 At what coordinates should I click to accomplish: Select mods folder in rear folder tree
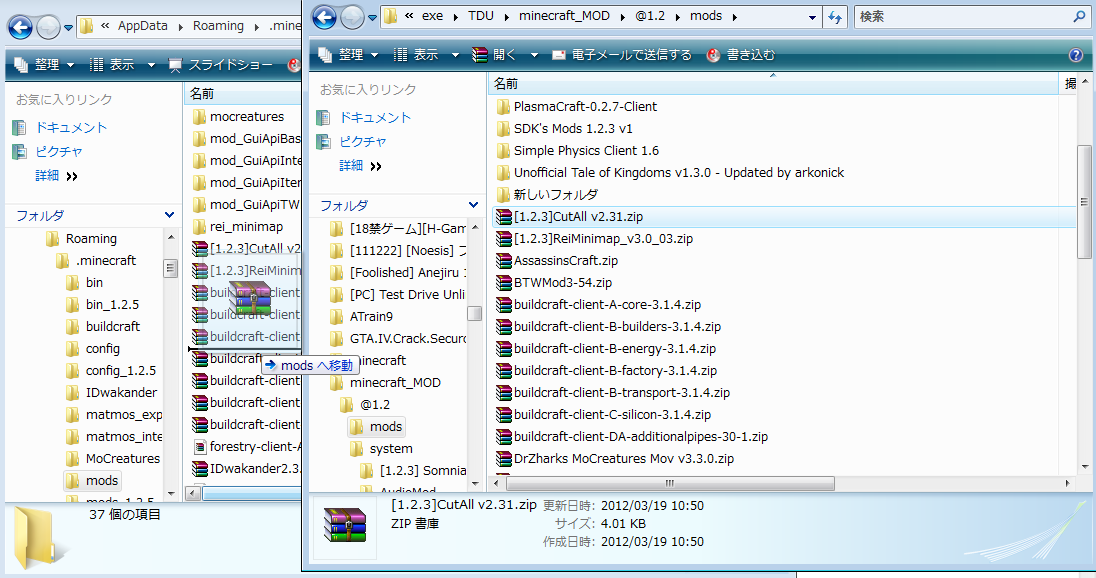[92, 481]
